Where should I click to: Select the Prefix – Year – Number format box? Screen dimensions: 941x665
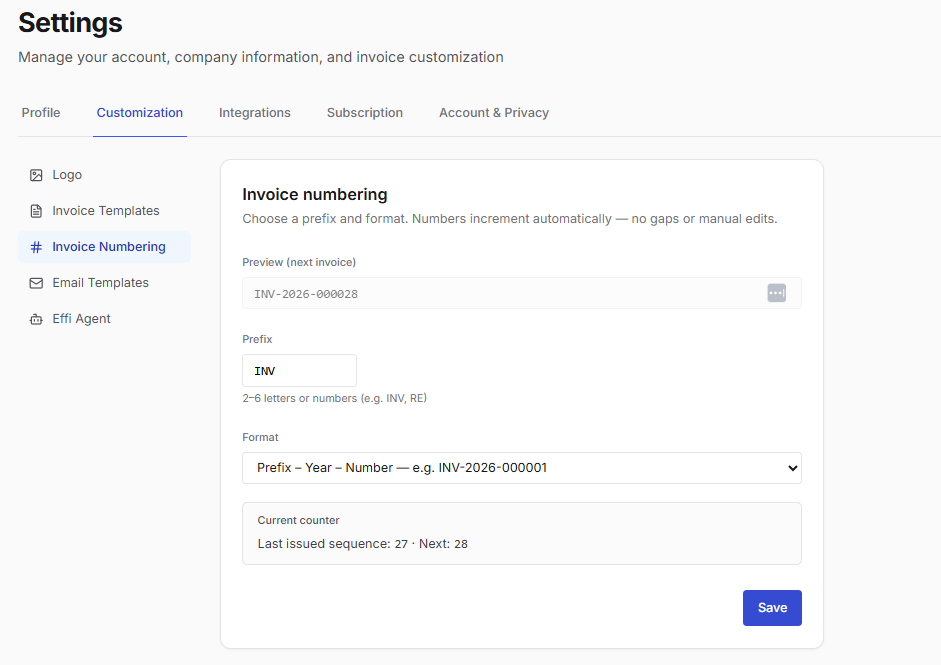coord(522,468)
